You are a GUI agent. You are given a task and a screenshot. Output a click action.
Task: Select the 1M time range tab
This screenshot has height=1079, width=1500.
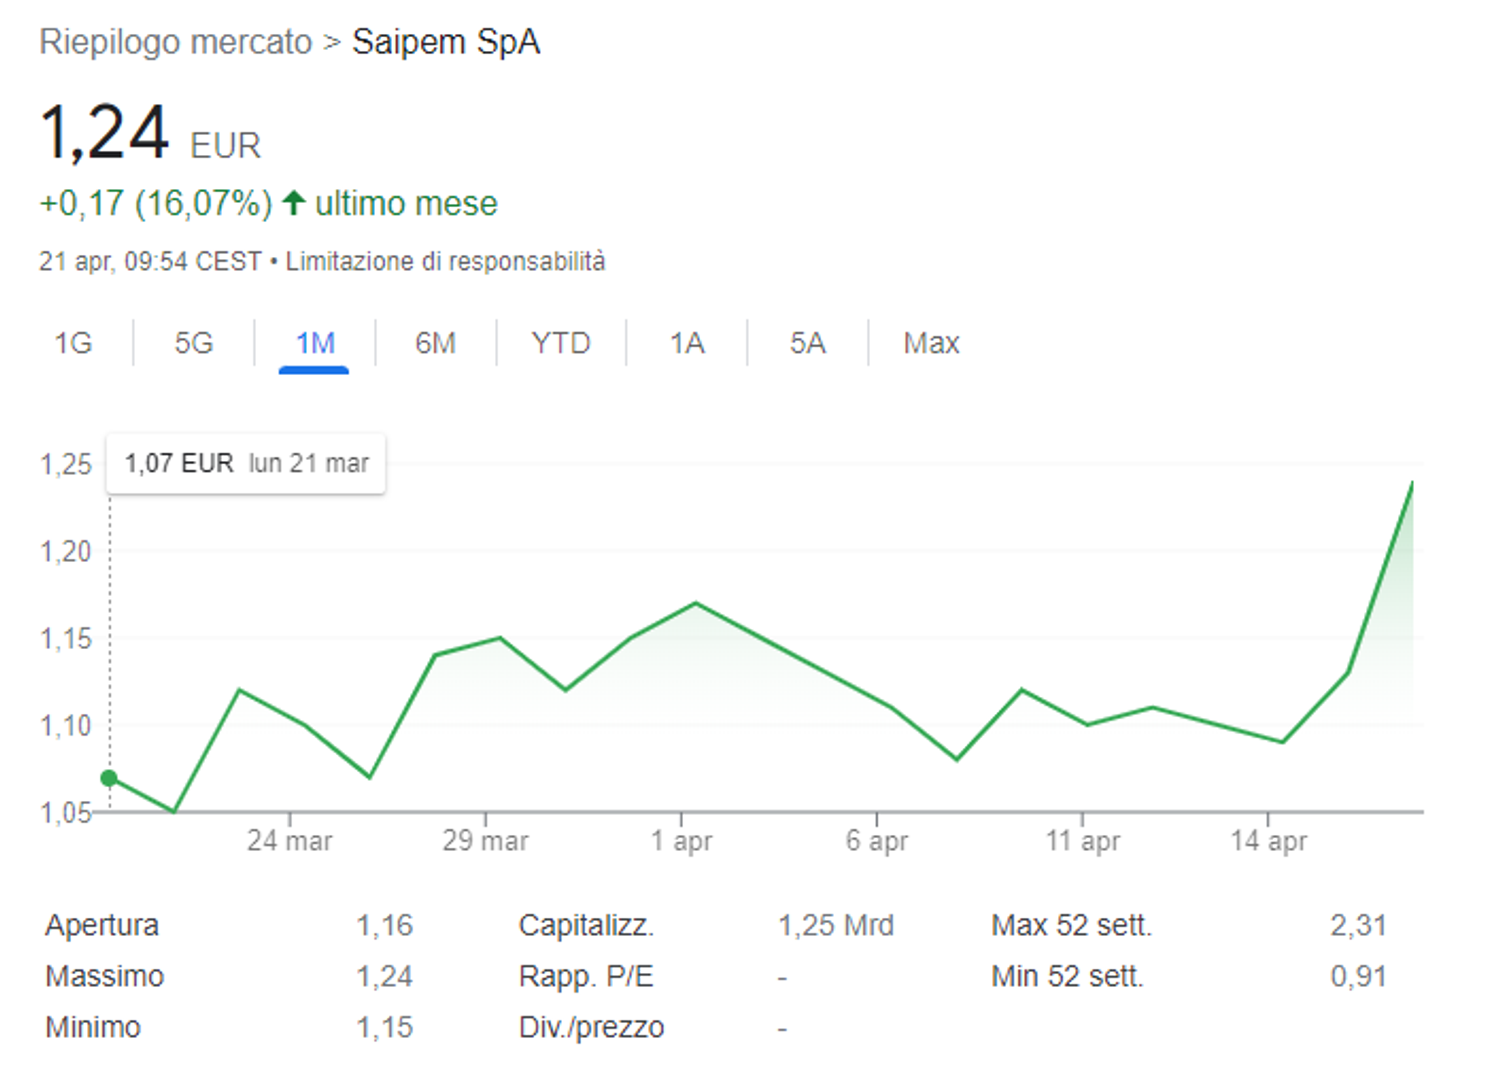[315, 343]
